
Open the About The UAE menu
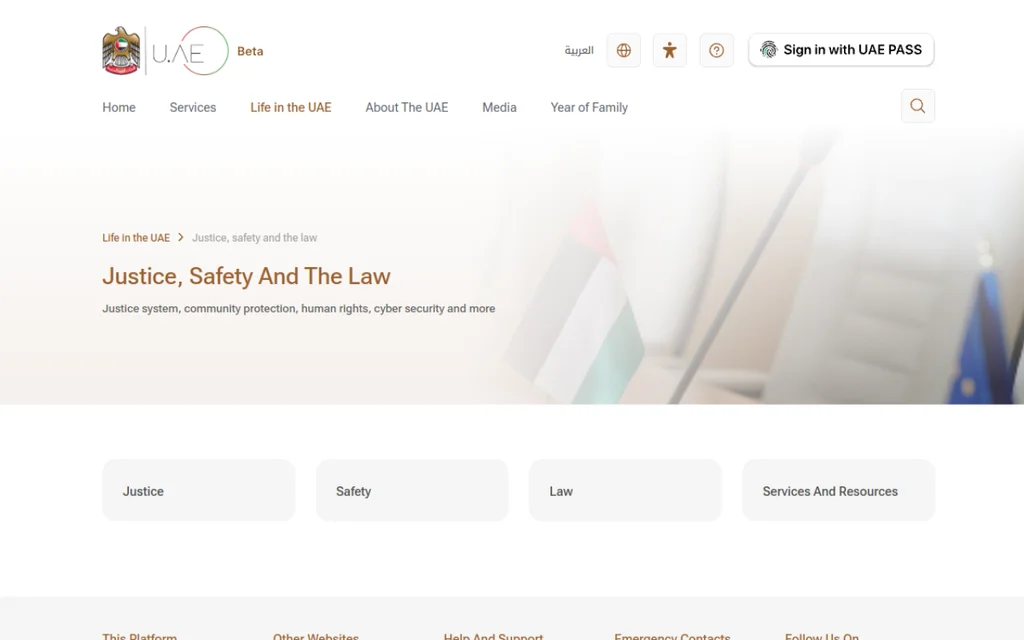tap(406, 107)
